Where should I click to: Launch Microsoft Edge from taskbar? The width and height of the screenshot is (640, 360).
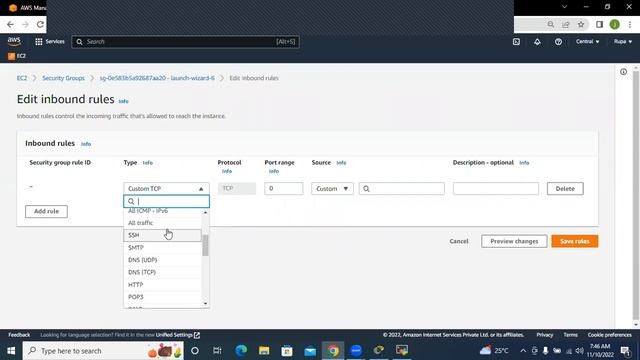pyautogui.click(x=241, y=351)
